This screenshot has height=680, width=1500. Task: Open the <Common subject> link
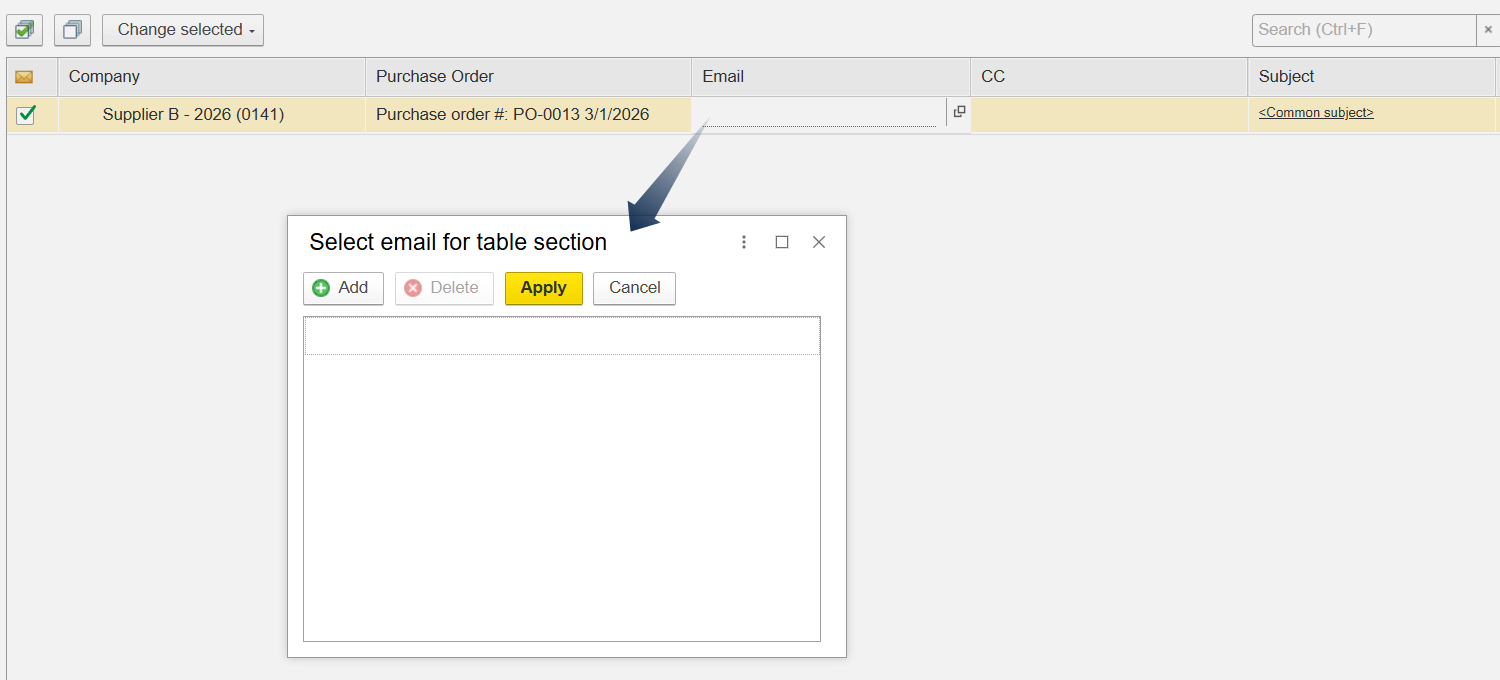point(1316,113)
